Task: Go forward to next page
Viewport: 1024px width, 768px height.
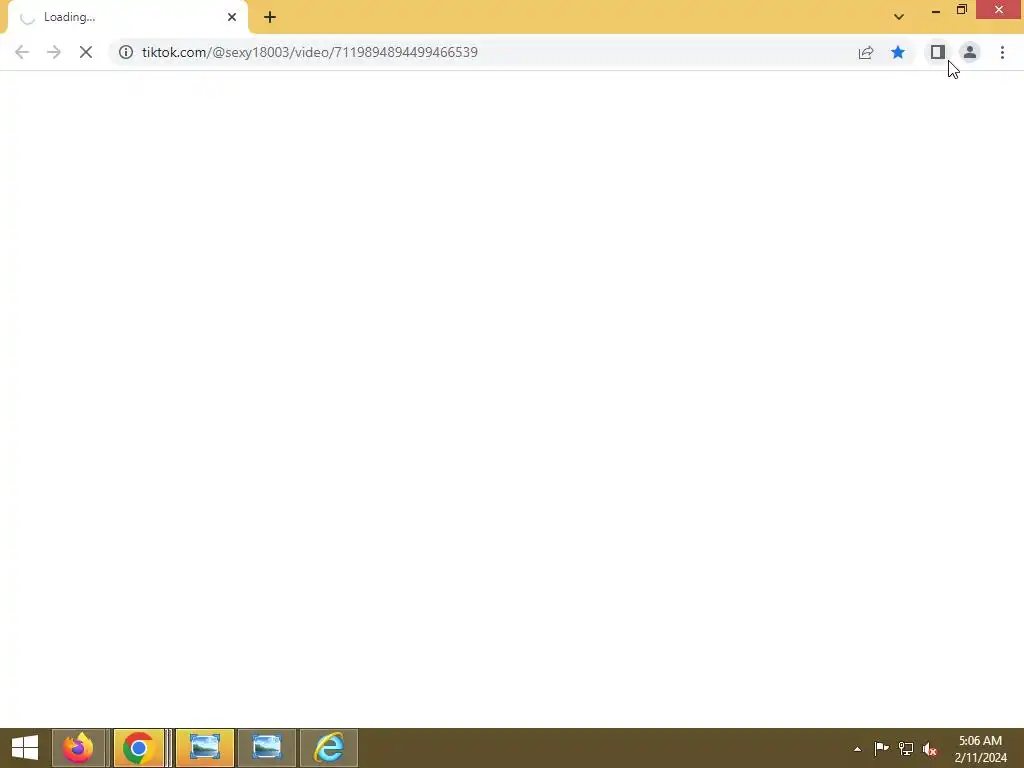Action: [54, 52]
